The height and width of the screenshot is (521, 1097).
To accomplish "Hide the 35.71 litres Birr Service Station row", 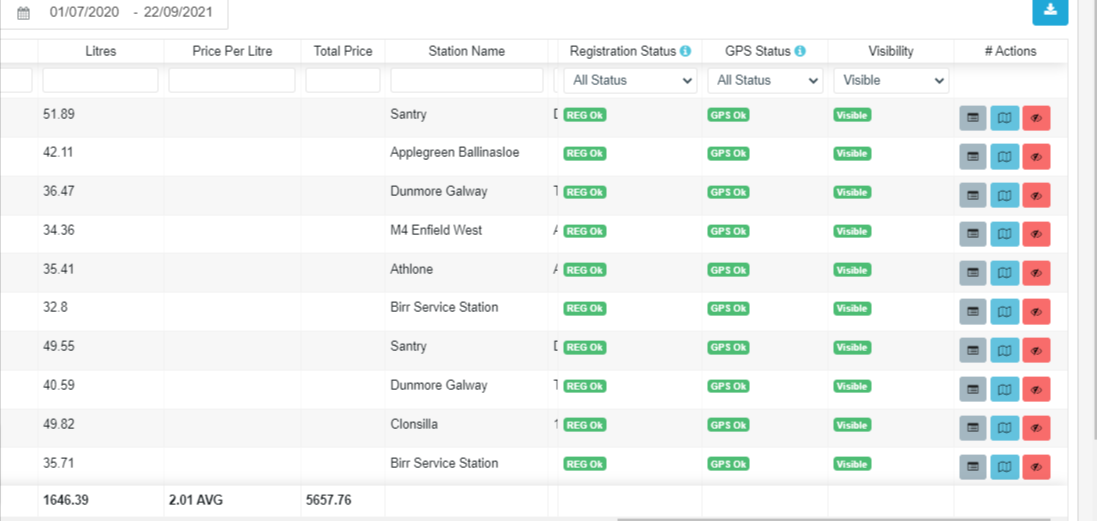I will click(x=1036, y=467).
